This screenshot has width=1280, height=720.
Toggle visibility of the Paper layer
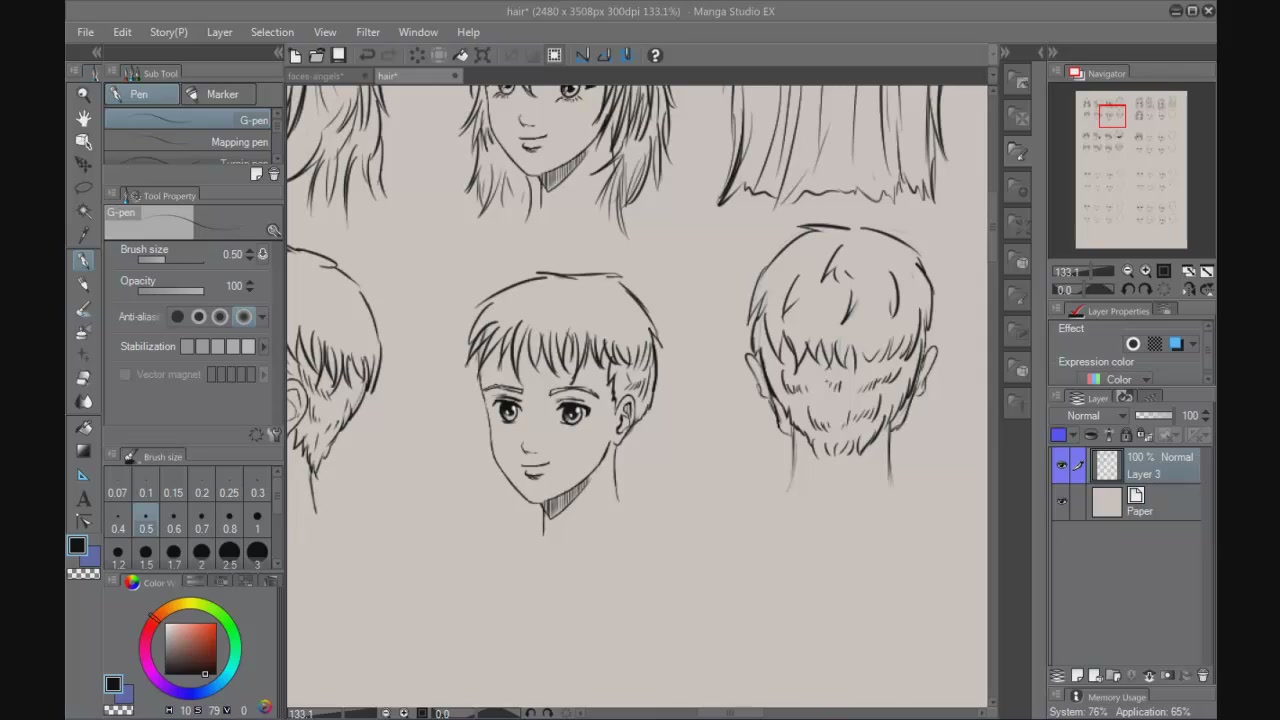pos(1061,502)
